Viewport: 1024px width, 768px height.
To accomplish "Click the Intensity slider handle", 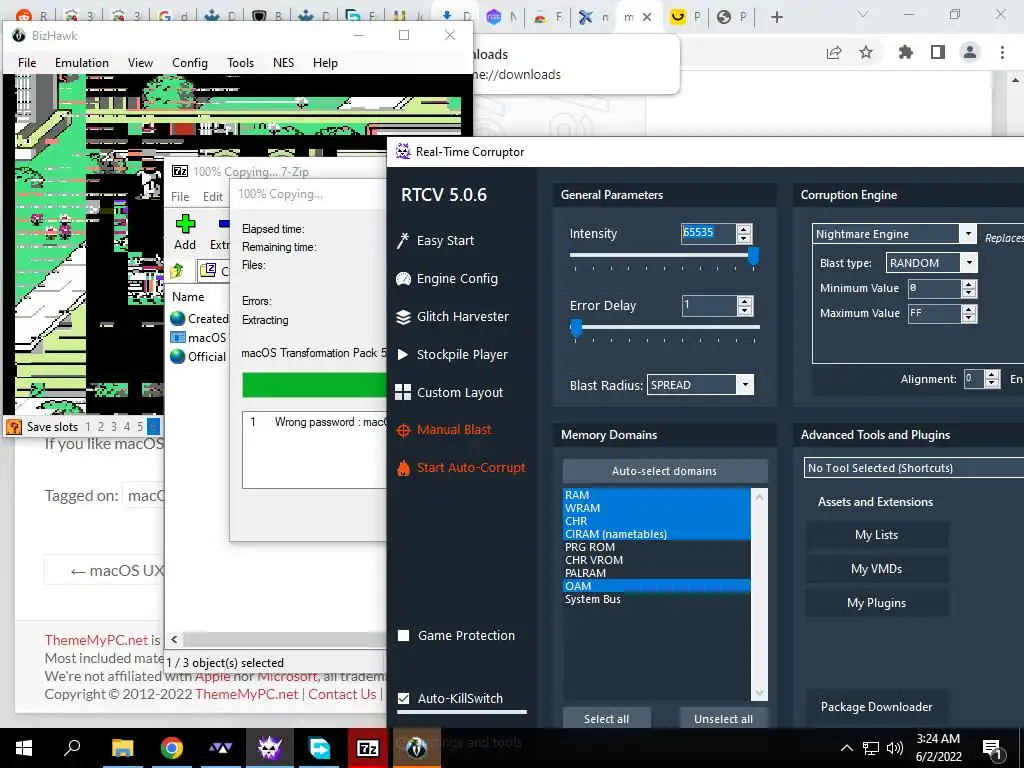I will pyautogui.click(x=753, y=256).
